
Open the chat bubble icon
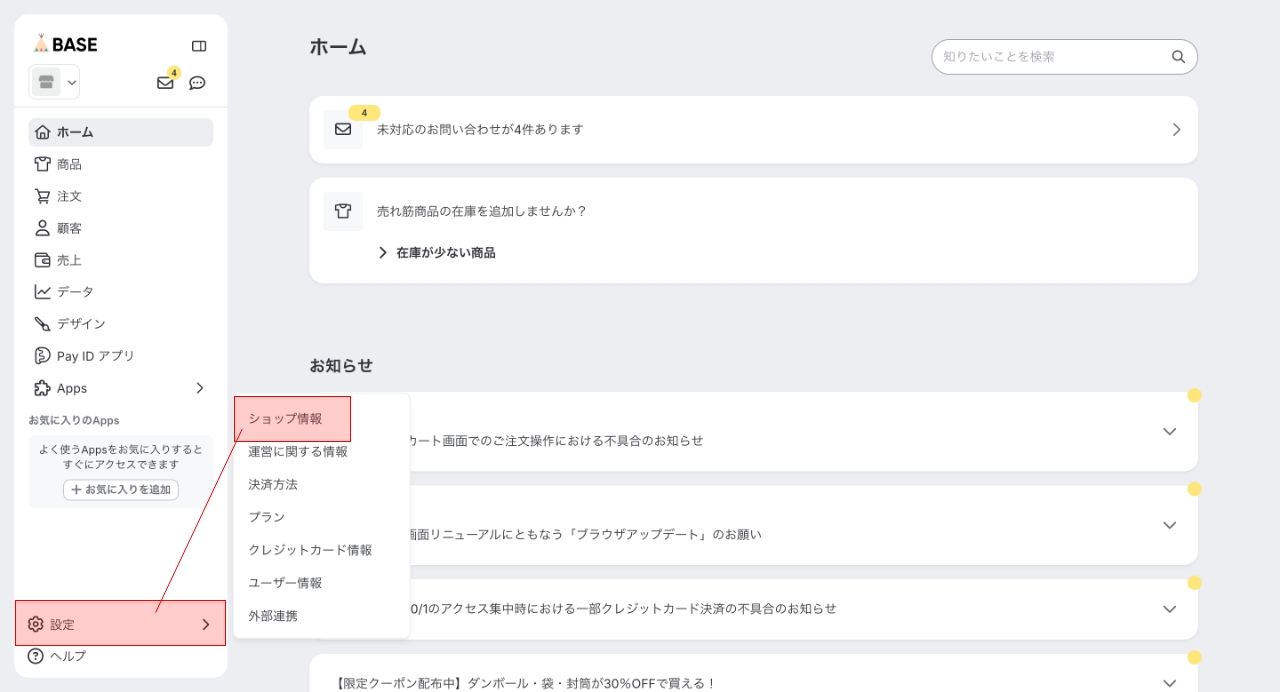pos(197,83)
